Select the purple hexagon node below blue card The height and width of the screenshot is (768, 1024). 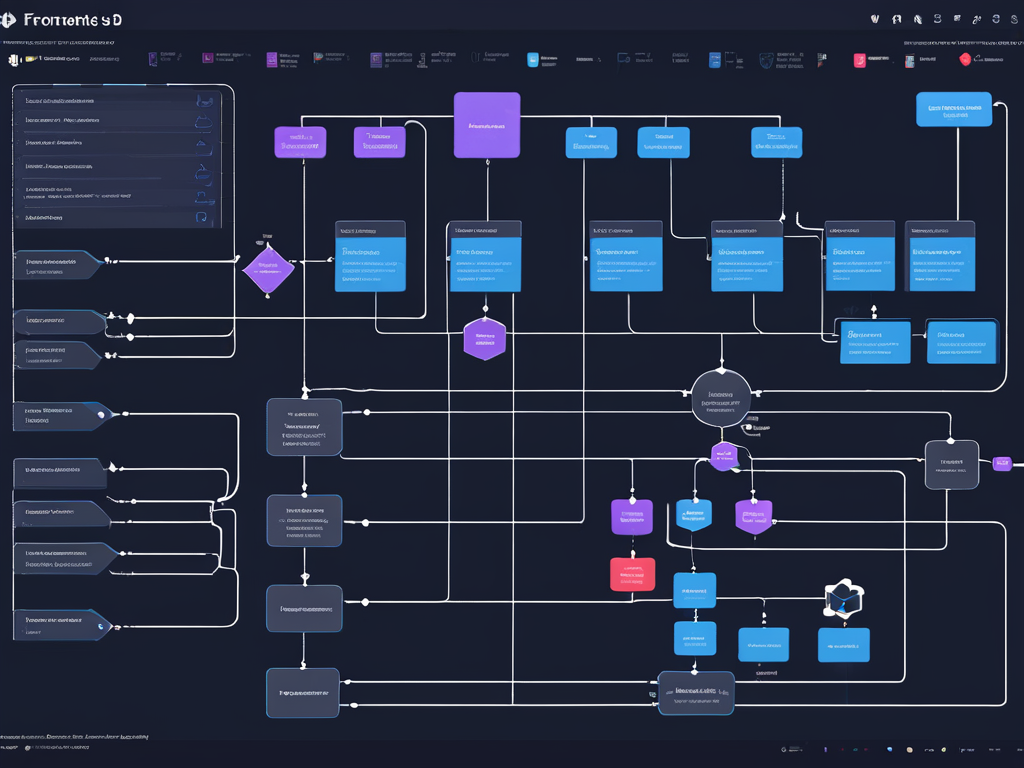click(x=485, y=339)
